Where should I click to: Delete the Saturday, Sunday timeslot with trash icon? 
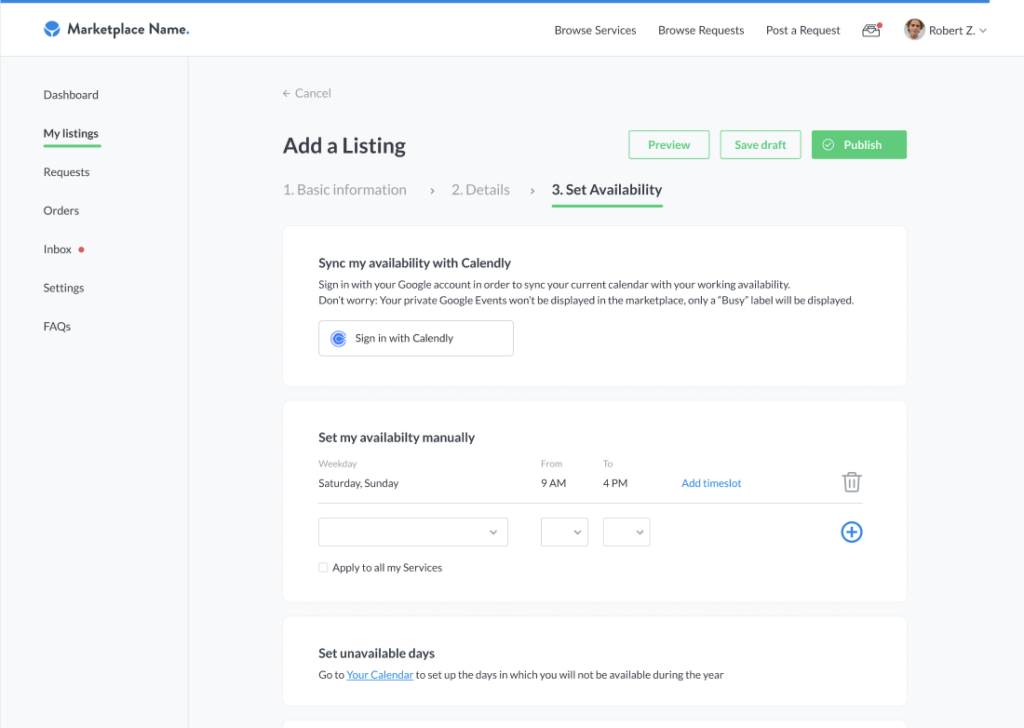tap(852, 482)
